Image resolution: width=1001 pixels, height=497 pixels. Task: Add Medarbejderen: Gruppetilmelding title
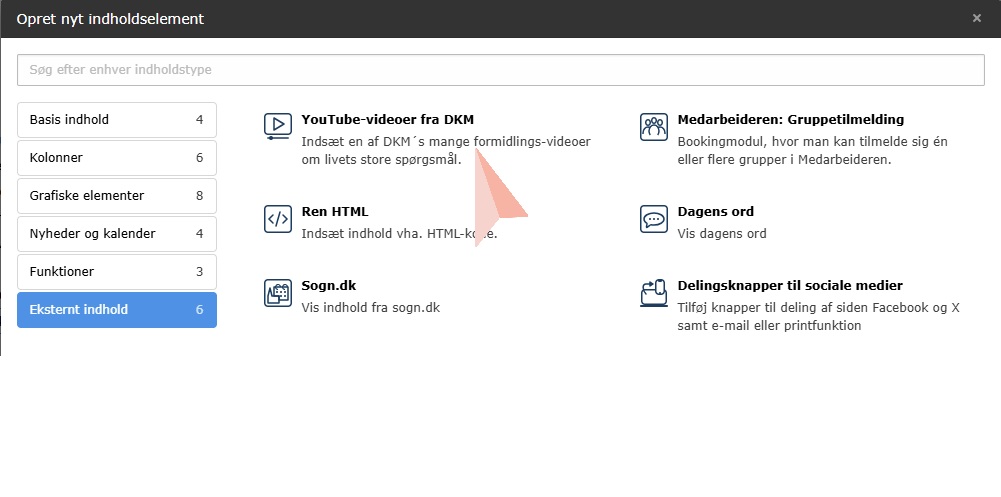pos(790,120)
